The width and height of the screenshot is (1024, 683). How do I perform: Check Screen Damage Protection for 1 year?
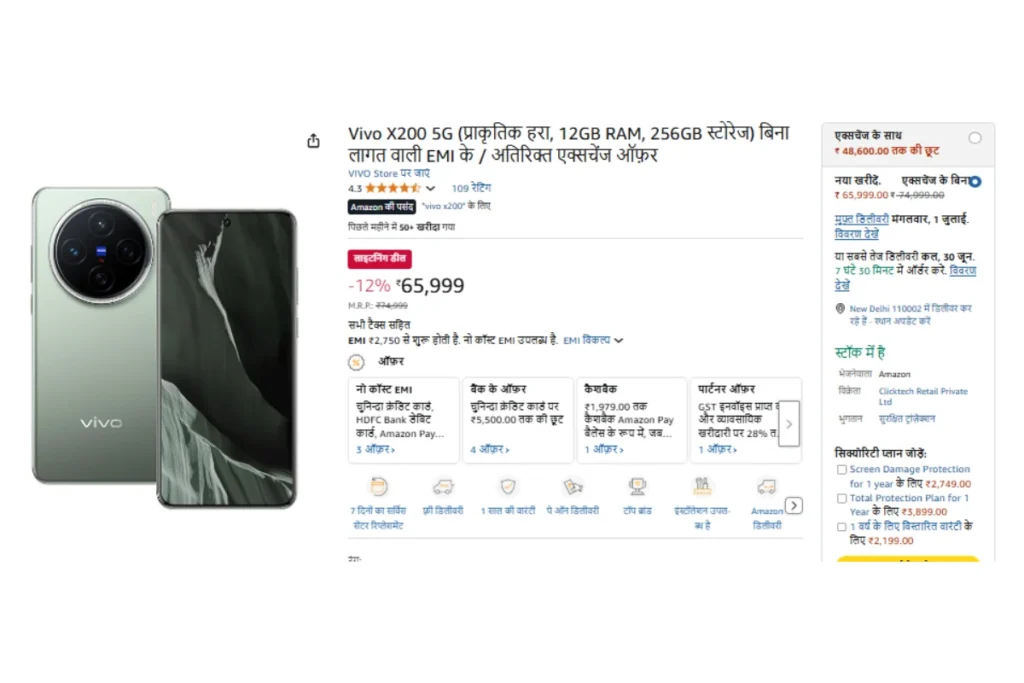(842, 469)
